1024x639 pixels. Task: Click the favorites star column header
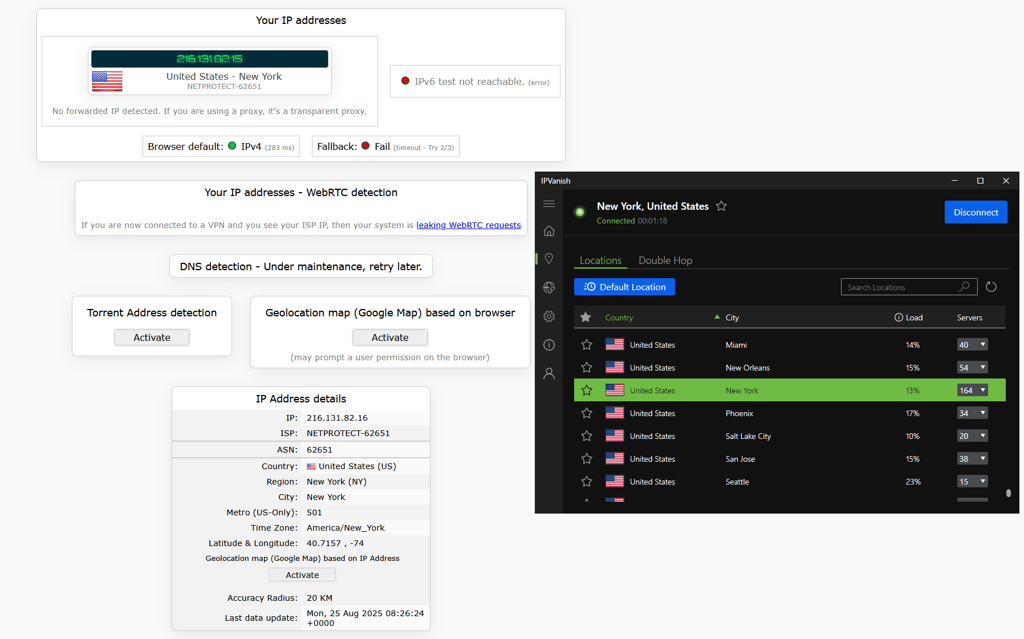coord(586,318)
